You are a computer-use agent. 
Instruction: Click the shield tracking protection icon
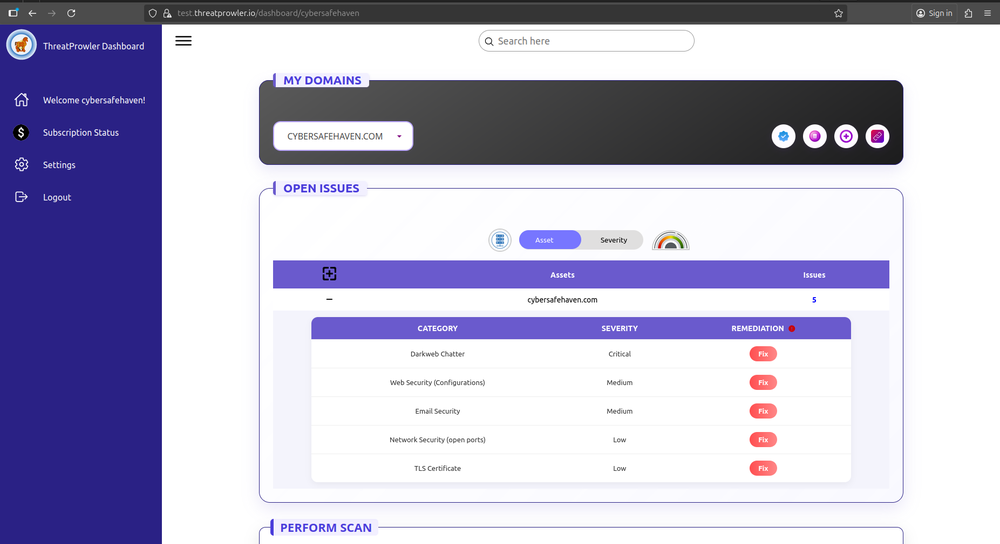pos(152,13)
